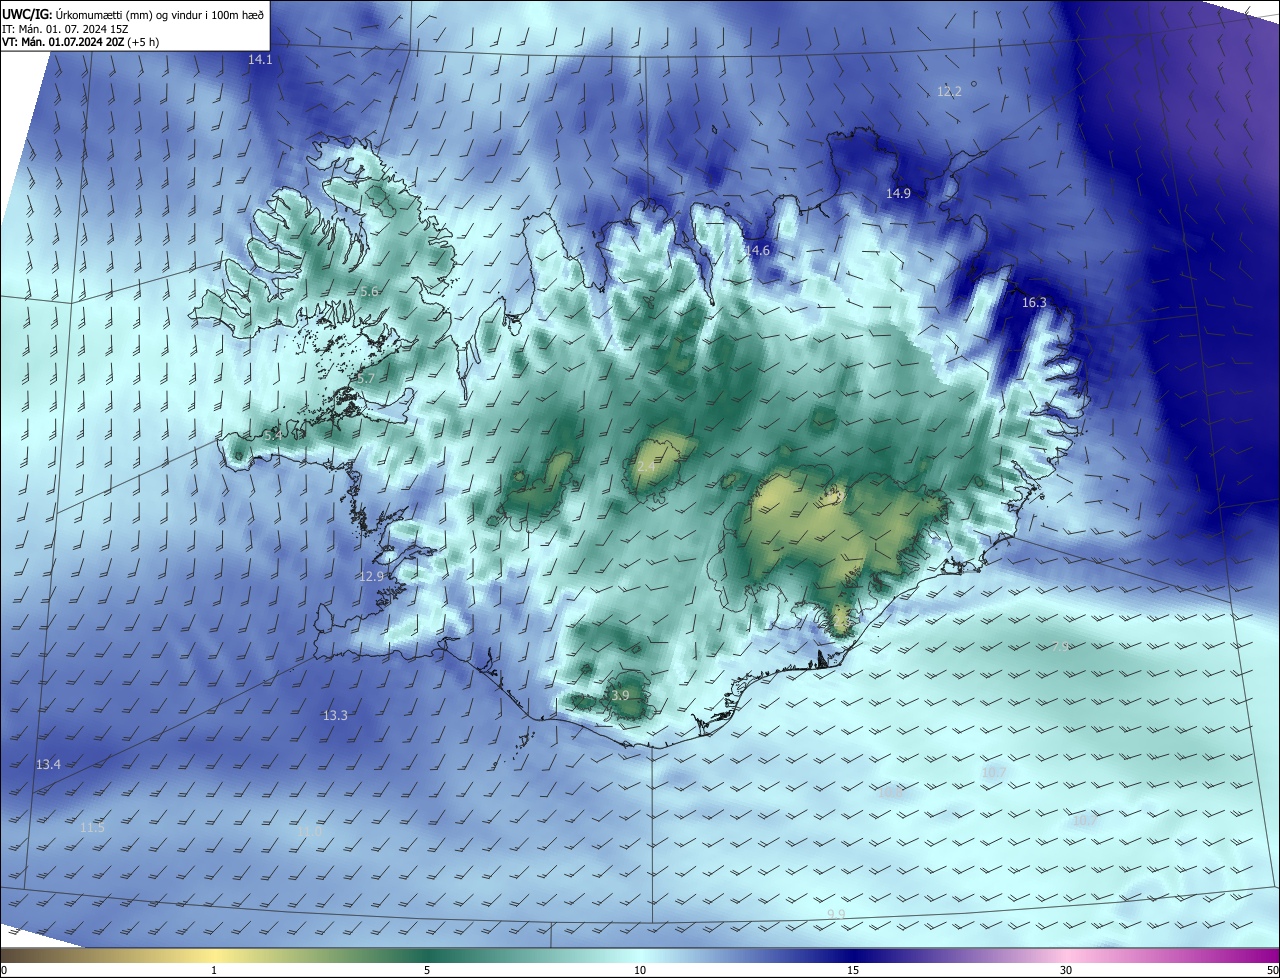Click the 14.6 value label on the map
The image size is (1280, 978).
point(757,250)
